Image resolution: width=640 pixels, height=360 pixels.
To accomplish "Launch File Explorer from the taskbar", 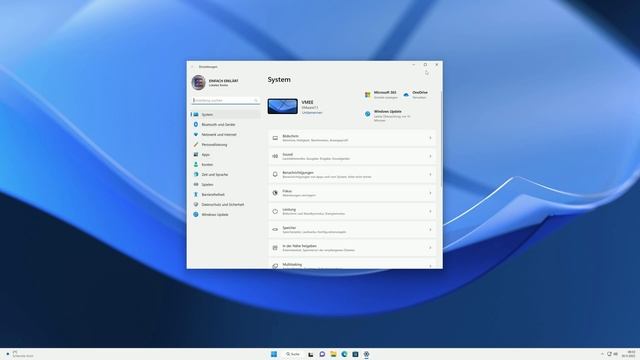I will point(333,354).
